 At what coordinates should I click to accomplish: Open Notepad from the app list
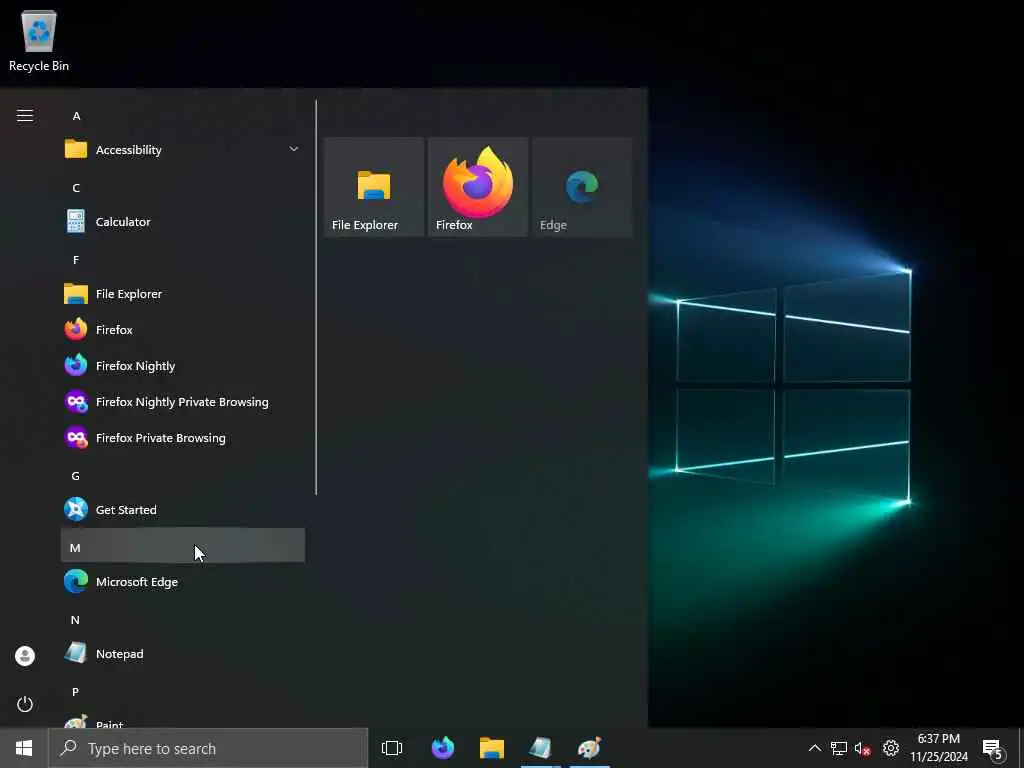[x=183, y=653]
